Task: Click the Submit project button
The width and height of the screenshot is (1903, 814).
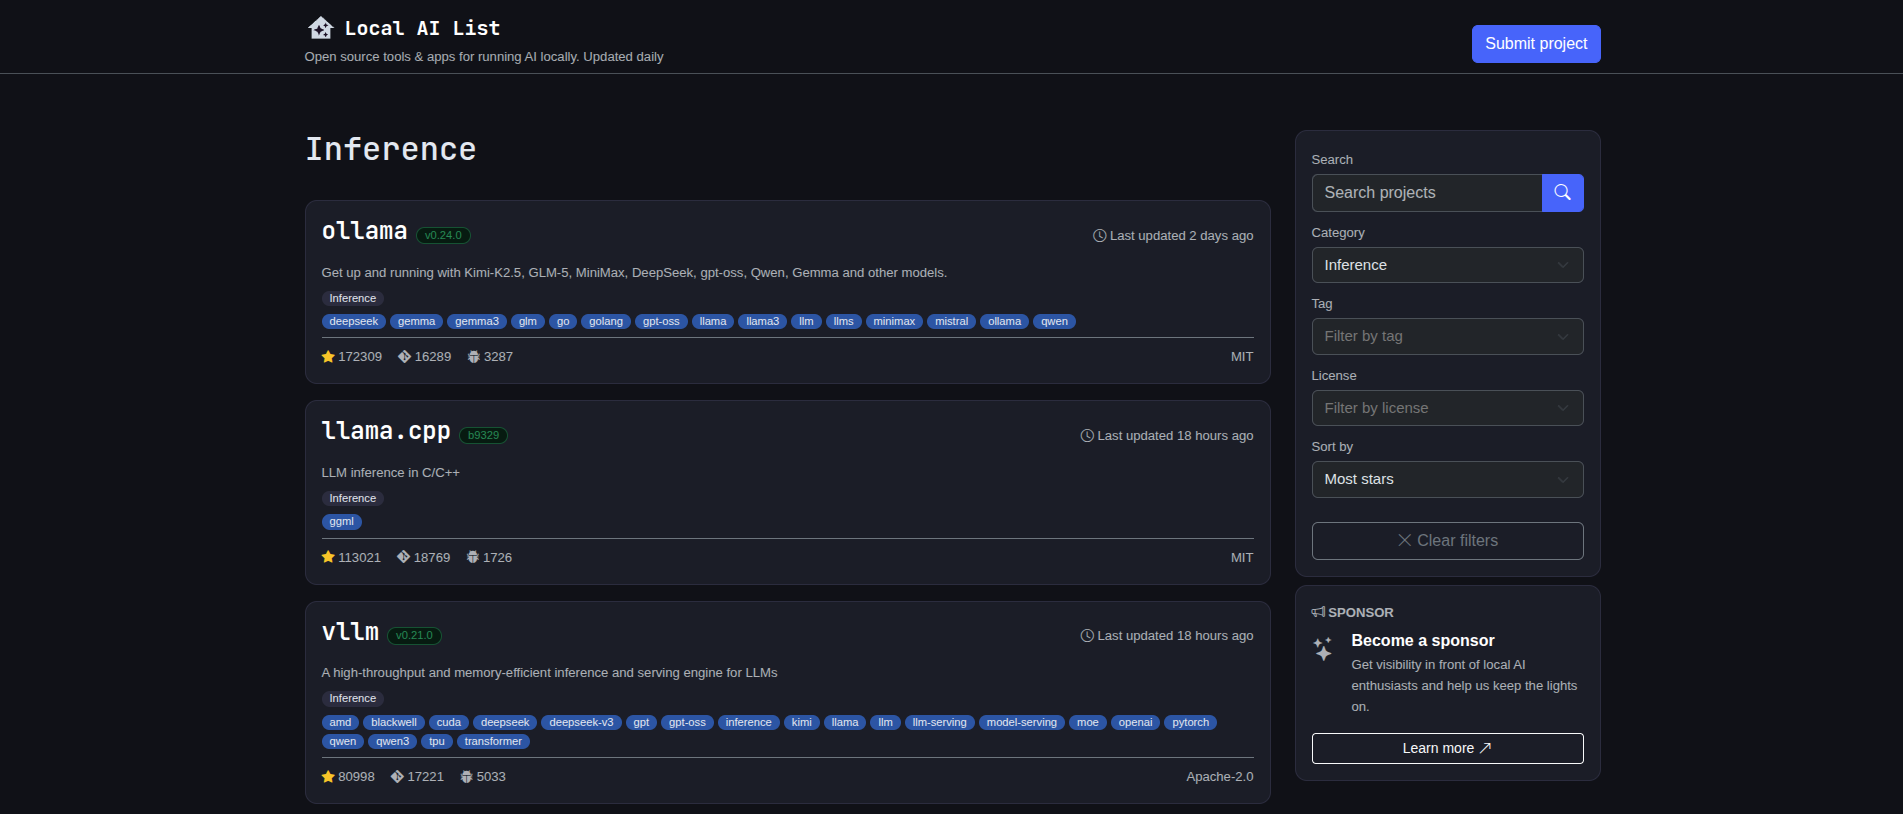Action: [x=1536, y=44]
